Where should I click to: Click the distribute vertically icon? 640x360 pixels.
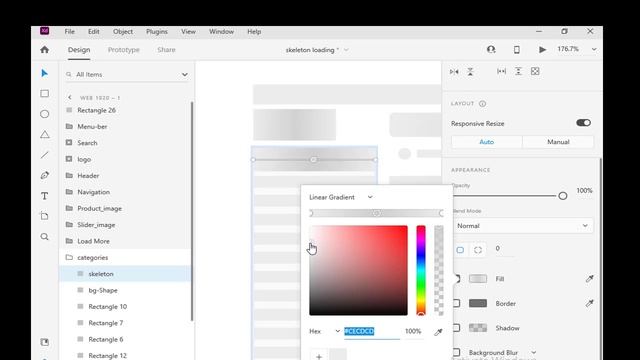pyautogui.click(x=518, y=71)
